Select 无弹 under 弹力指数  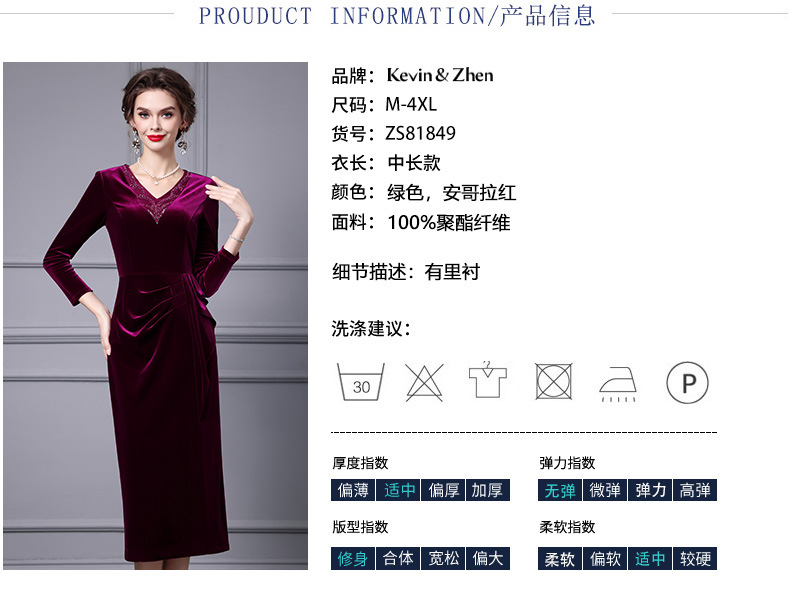tap(560, 490)
